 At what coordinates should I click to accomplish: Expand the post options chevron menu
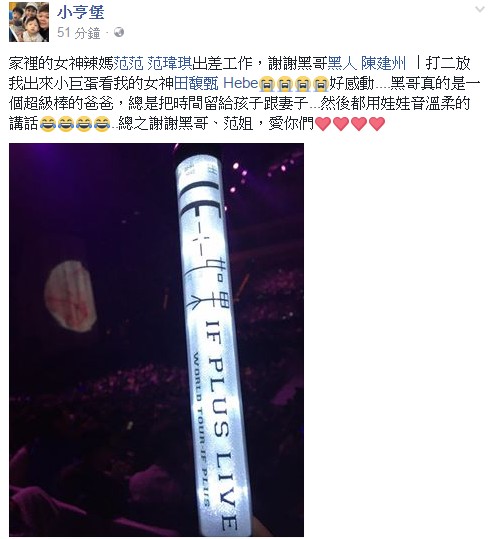point(480,9)
